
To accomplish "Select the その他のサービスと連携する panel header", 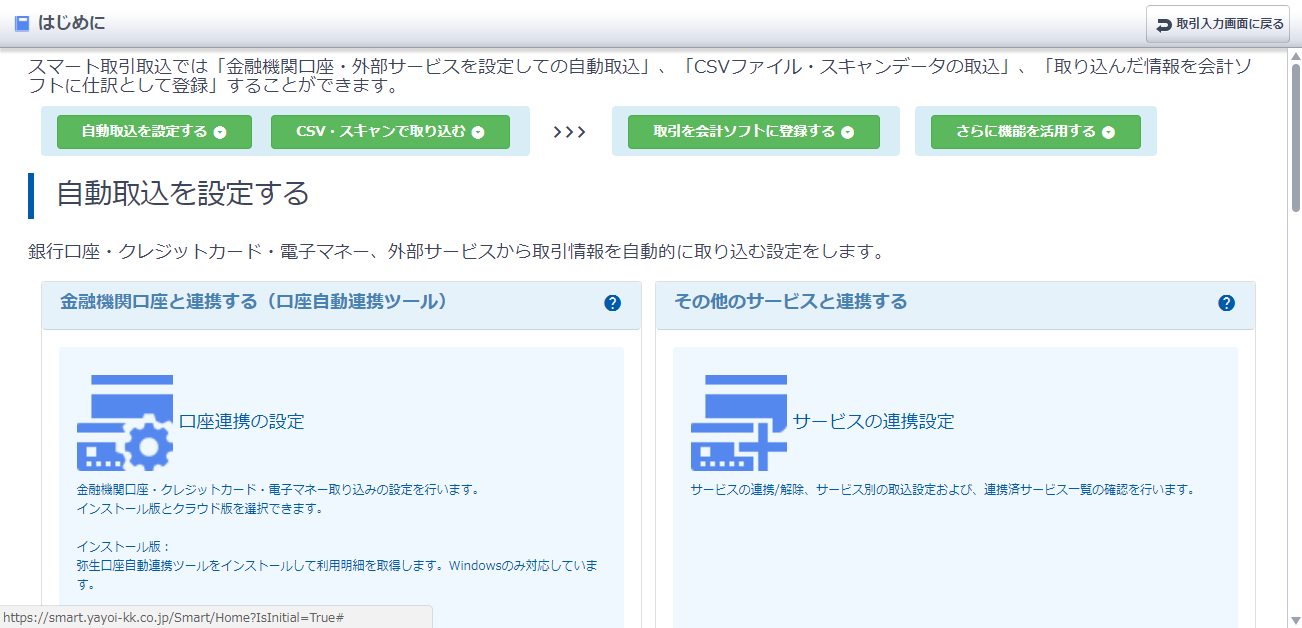I will coord(790,302).
